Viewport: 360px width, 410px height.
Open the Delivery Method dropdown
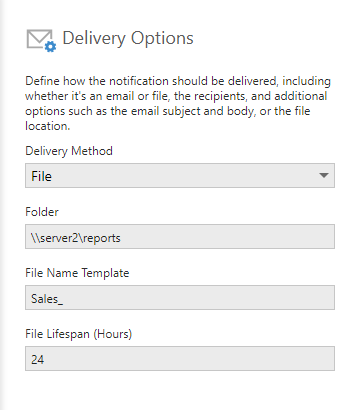pos(180,176)
